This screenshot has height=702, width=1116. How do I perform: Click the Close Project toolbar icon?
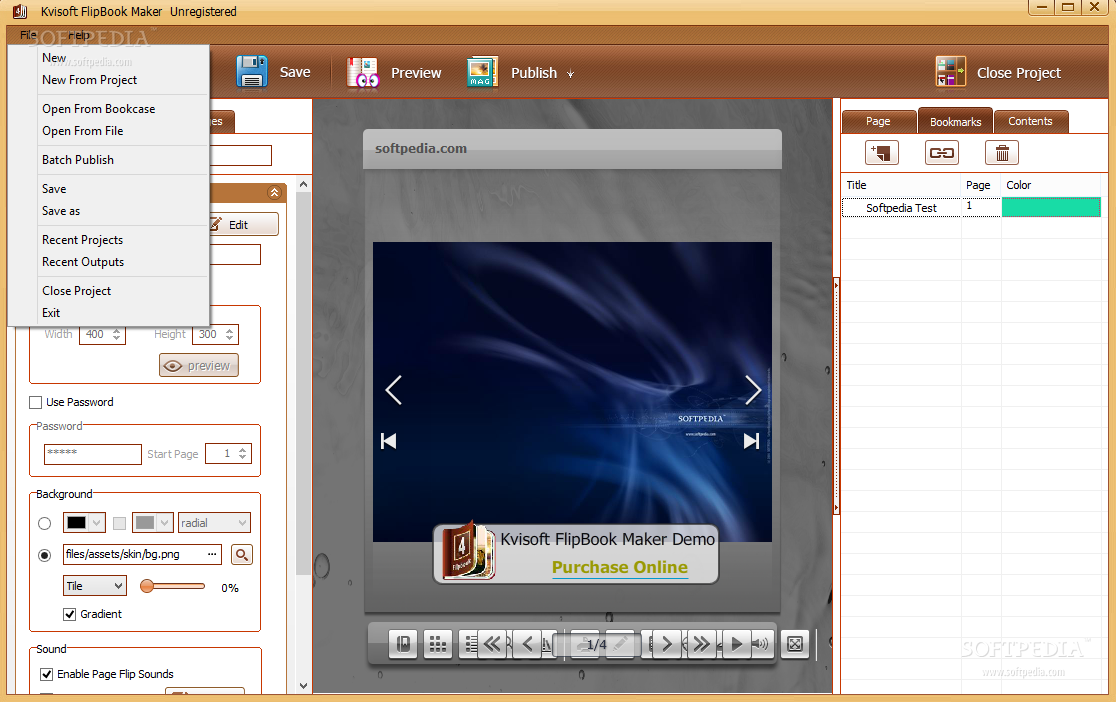tap(950, 72)
